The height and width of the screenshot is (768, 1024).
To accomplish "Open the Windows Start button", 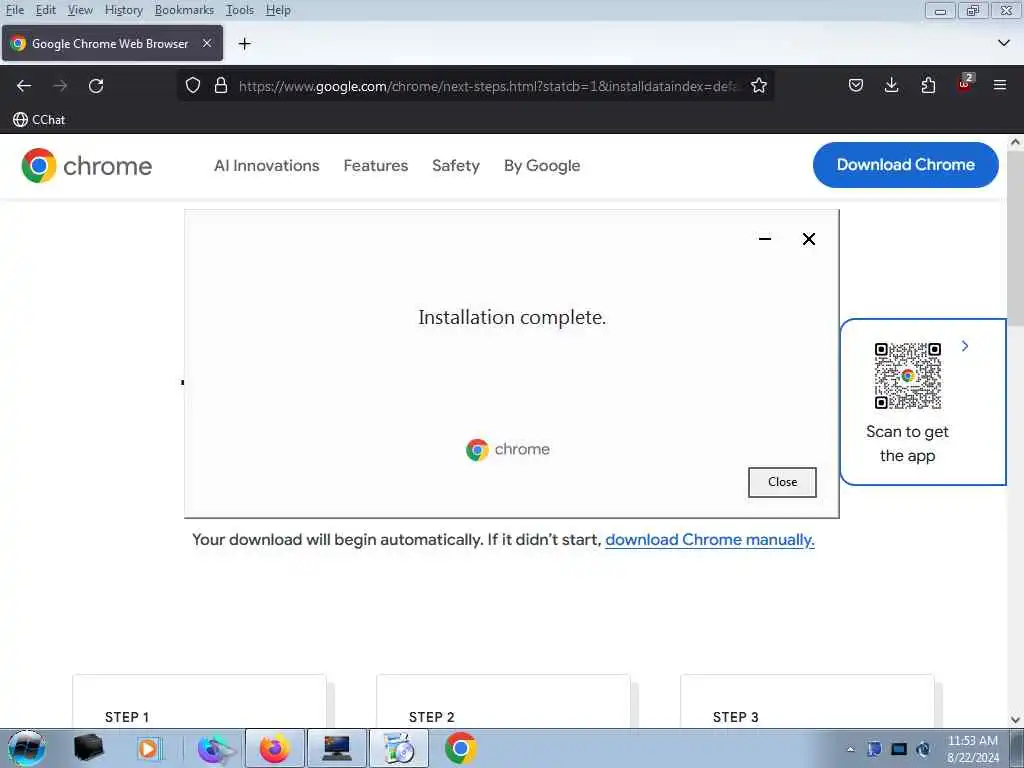I will coord(27,748).
